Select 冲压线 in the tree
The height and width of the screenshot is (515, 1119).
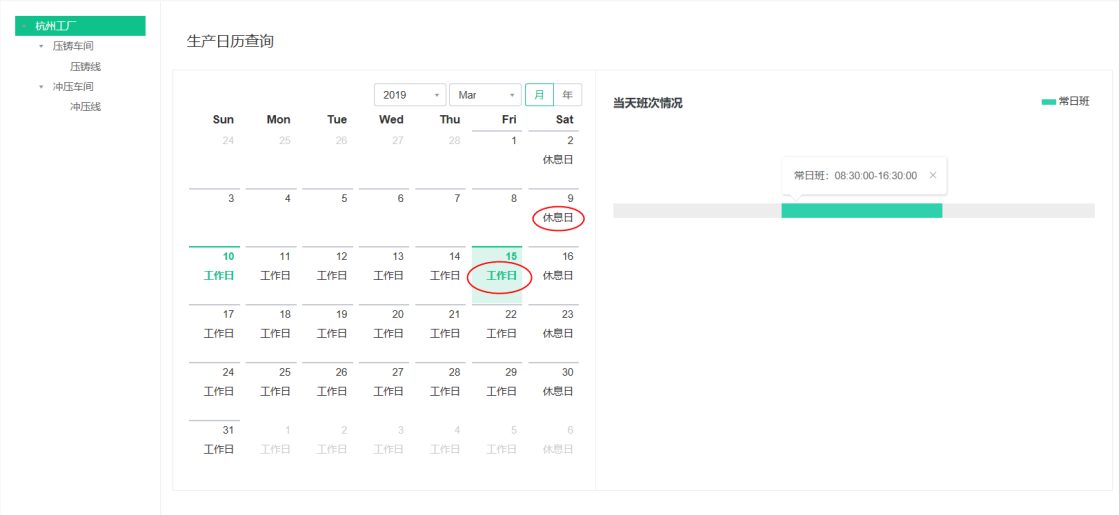[86, 107]
